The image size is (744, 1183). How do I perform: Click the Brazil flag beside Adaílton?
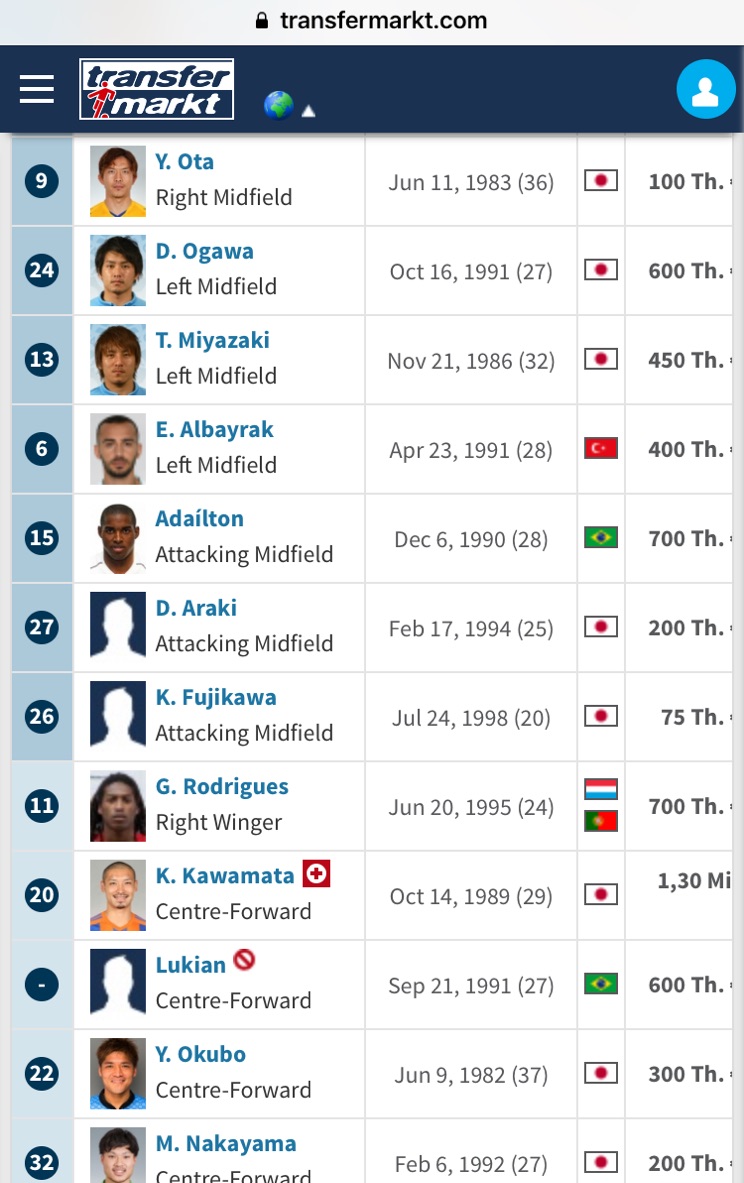(x=601, y=538)
